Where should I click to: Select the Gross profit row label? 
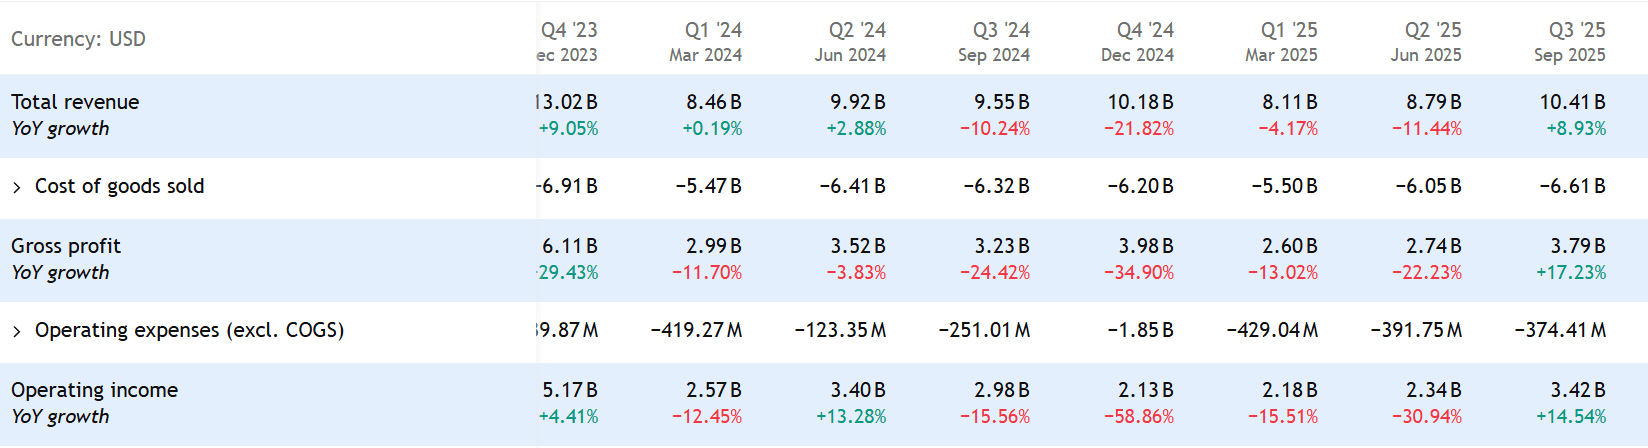pyautogui.click(x=66, y=246)
